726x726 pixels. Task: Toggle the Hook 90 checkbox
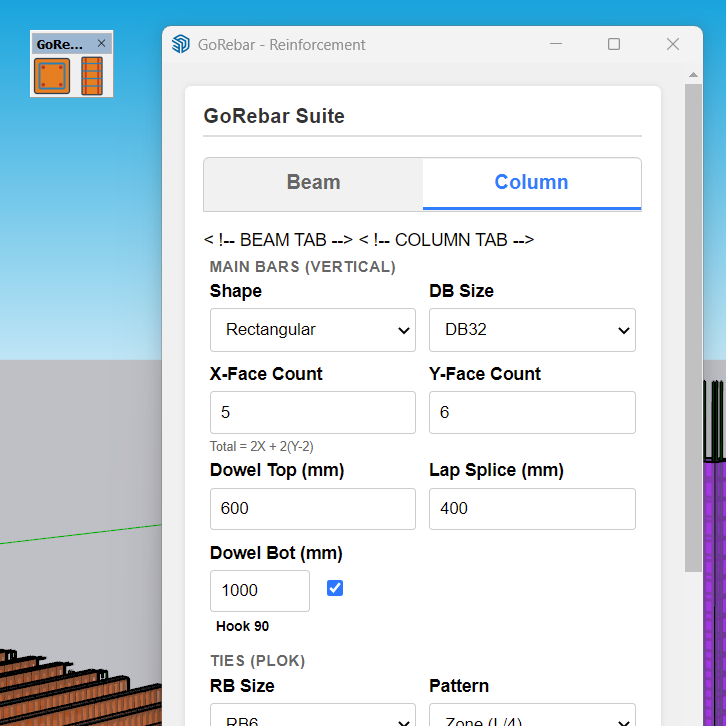[x=335, y=588]
